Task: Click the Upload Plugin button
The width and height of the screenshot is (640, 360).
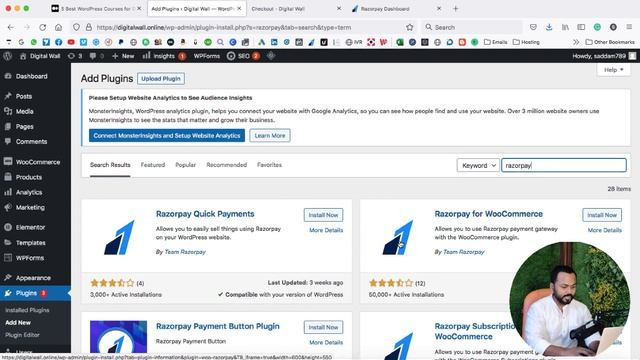Action: [161, 79]
